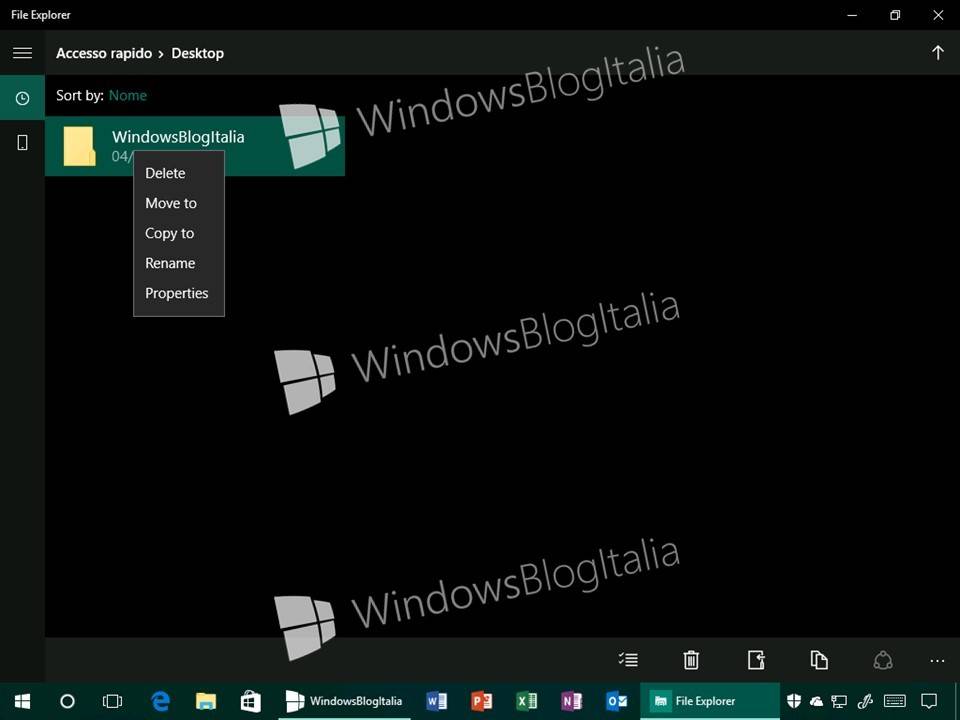Switch to WindowsBlogItalia taskbar app

point(344,701)
